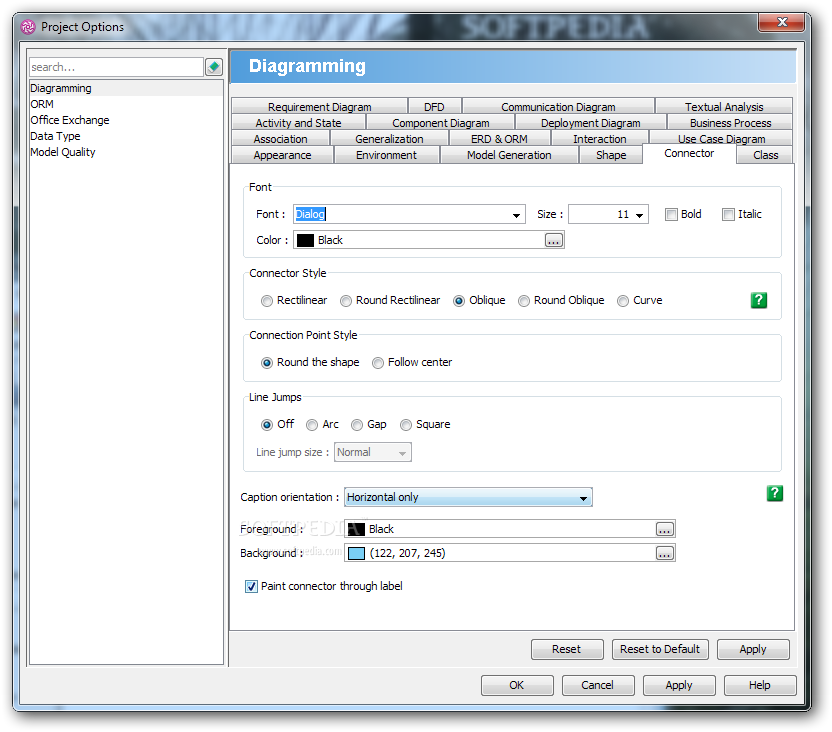Choose Round the shape connection point style
832x732 pixels.
(267, 363)
